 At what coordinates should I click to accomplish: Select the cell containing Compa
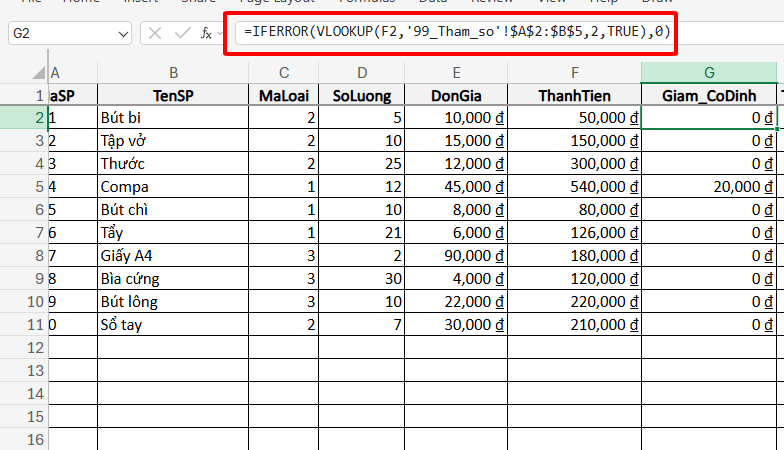173,186
